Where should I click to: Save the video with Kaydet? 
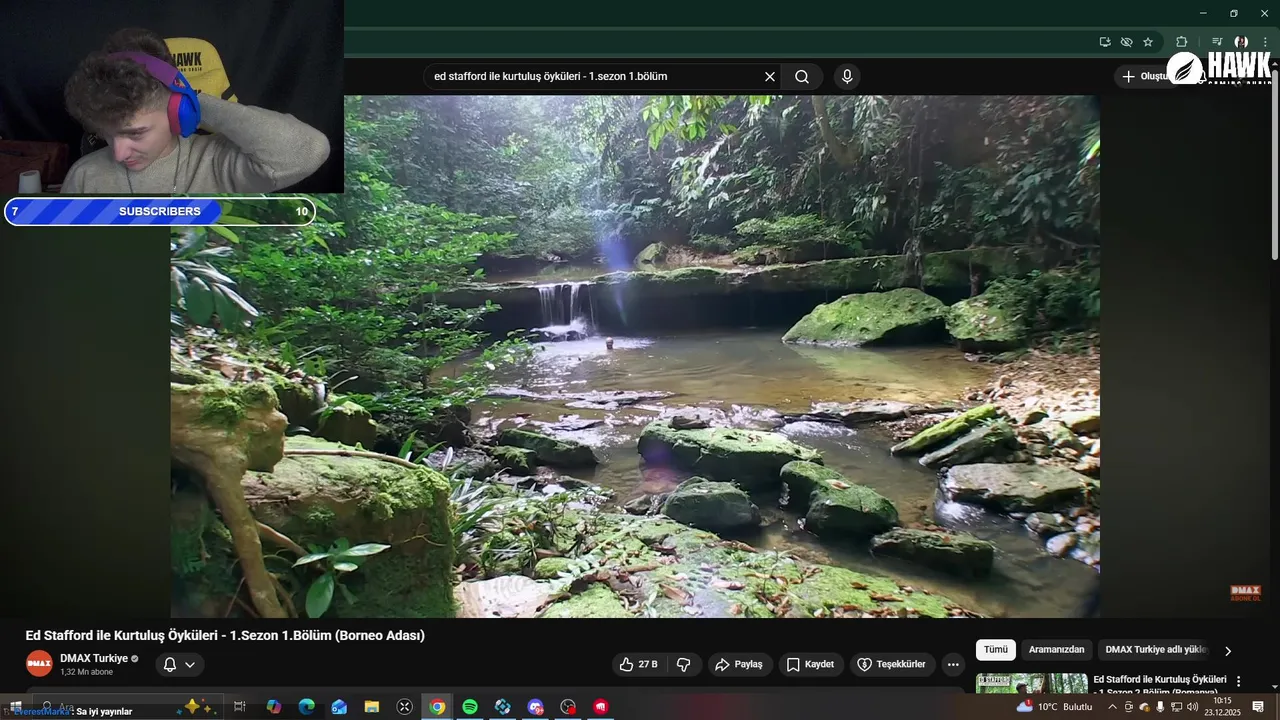[810, 664]
